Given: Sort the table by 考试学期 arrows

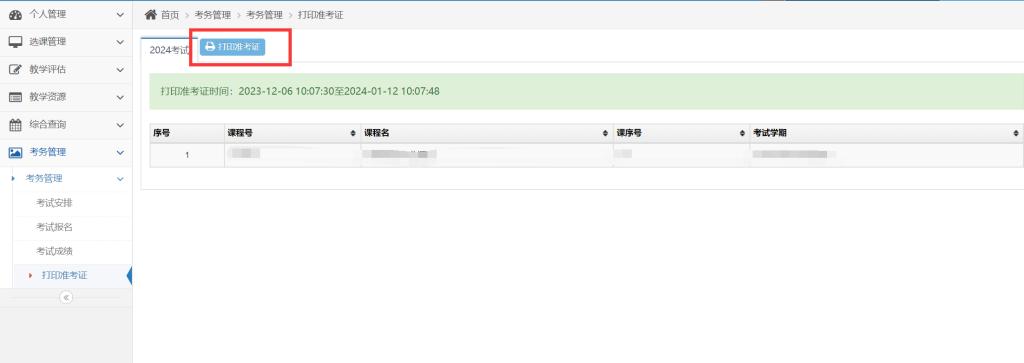Looking at the screenshot, I should pyautogui.click(x=1016, y=133).
